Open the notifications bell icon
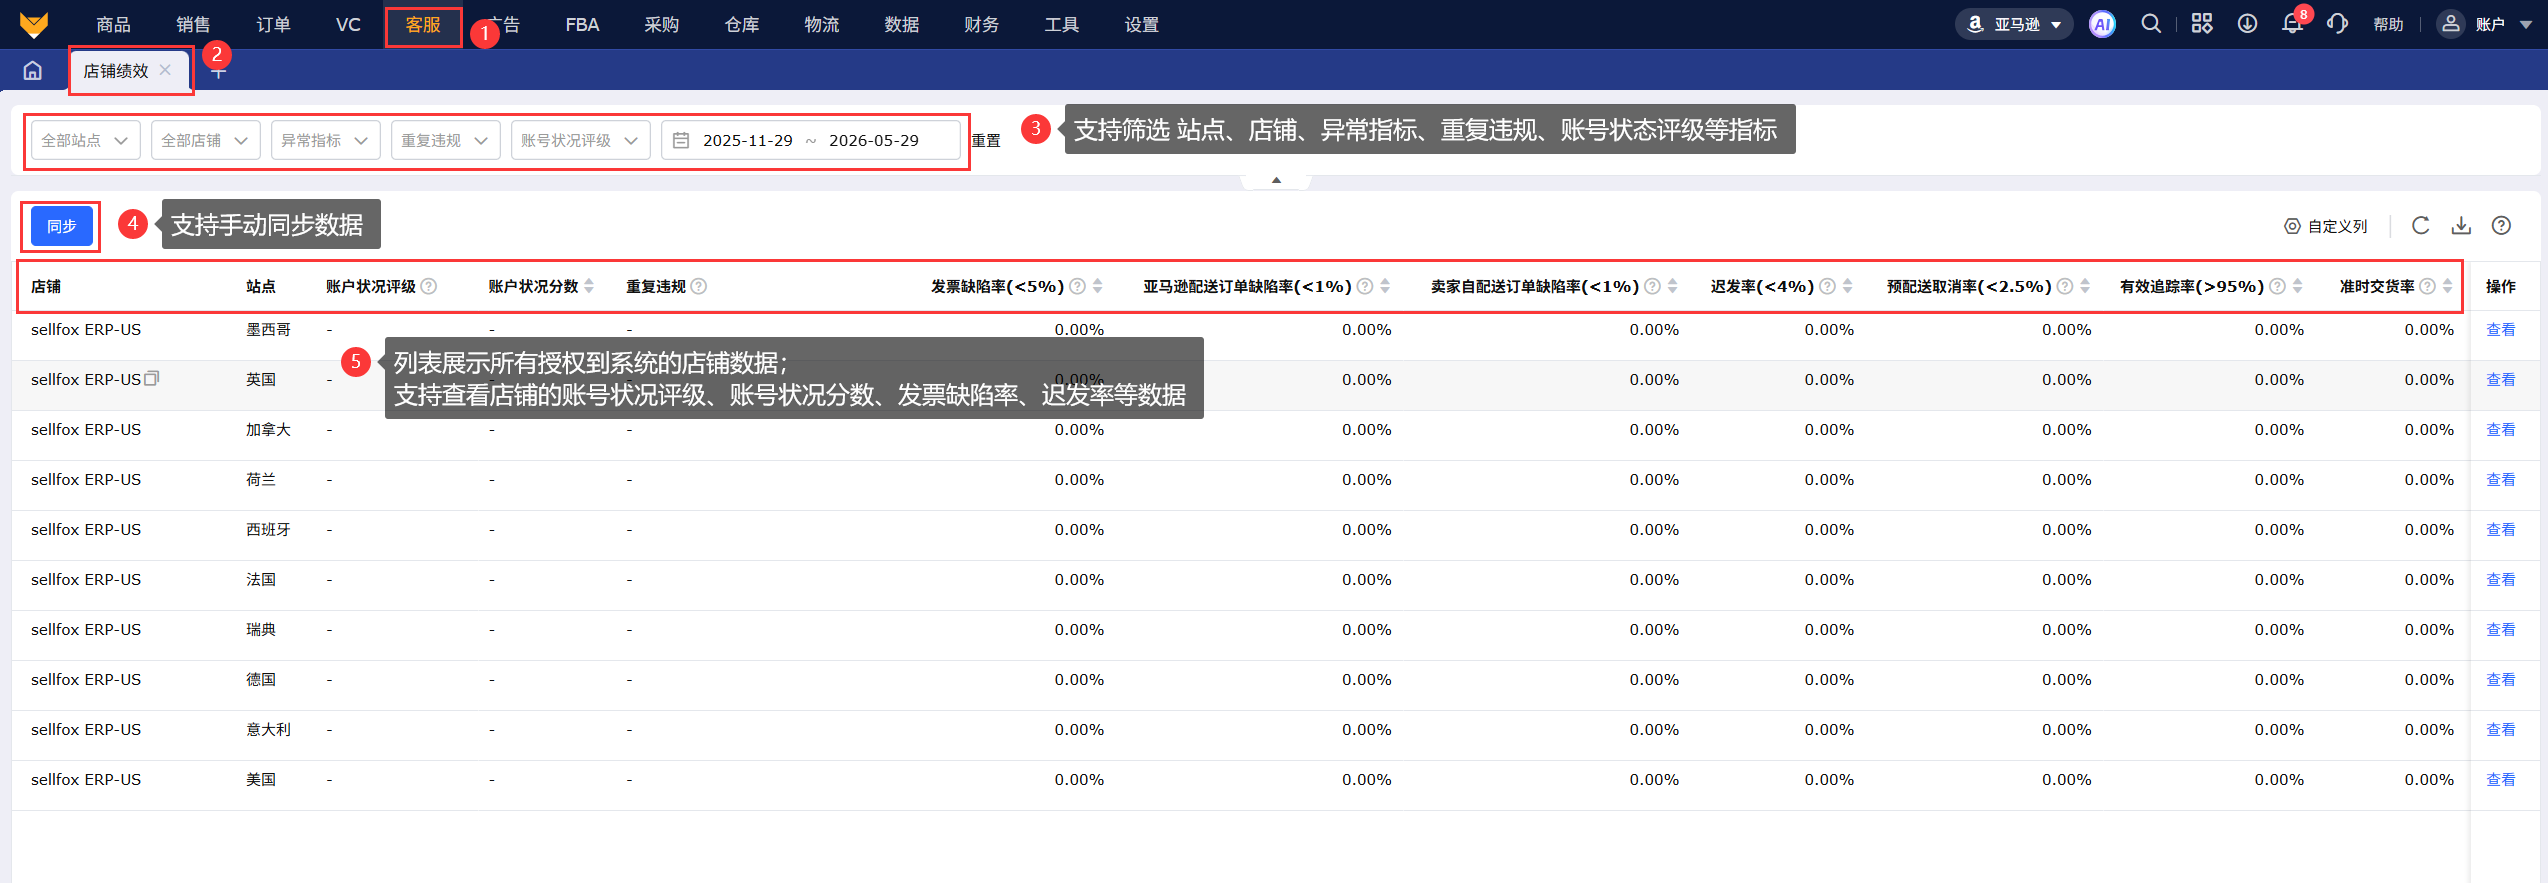 (2292, 24)
